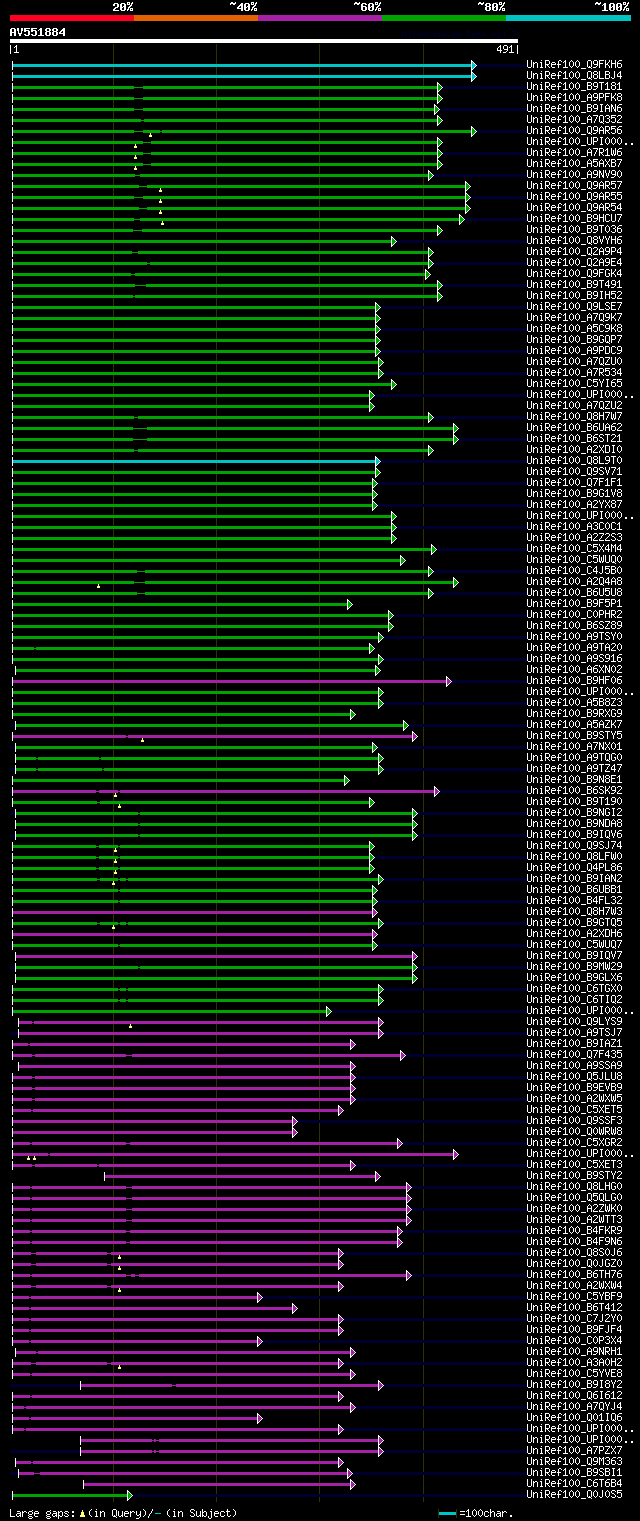Click the UniRef100_C0PHR2 hit
This screenshot has width=640, height=1521.
coord(574,614)
